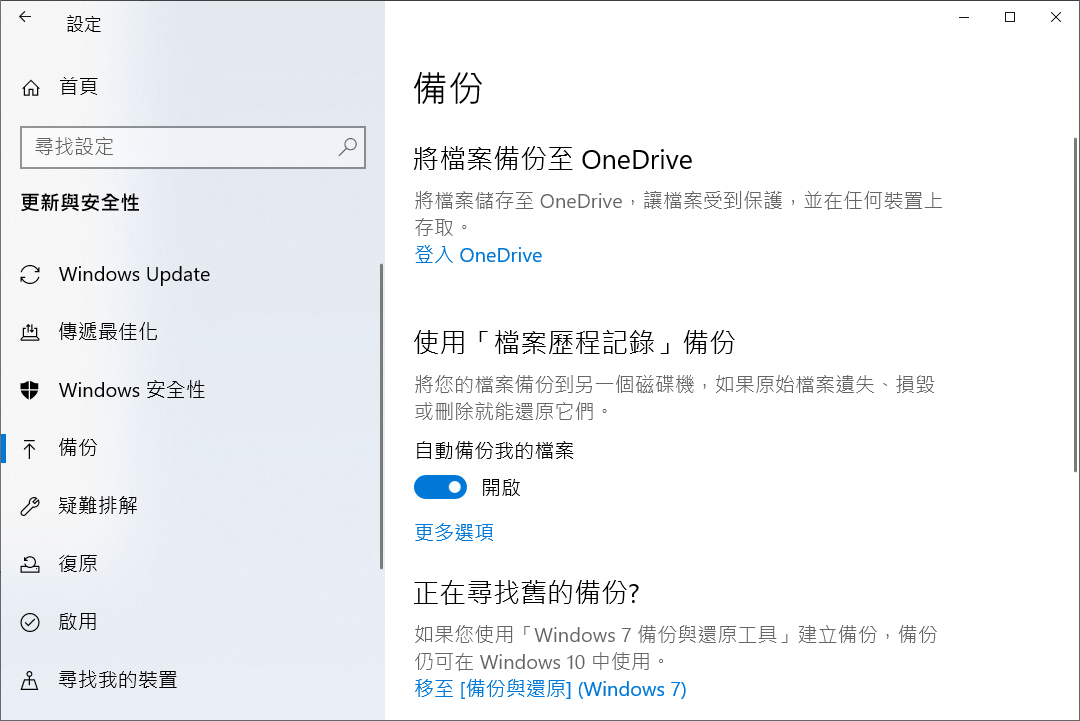This screenshot has width=1080, height=721.
Task: Click the 登入 OneDrive link
Action: 478,256
